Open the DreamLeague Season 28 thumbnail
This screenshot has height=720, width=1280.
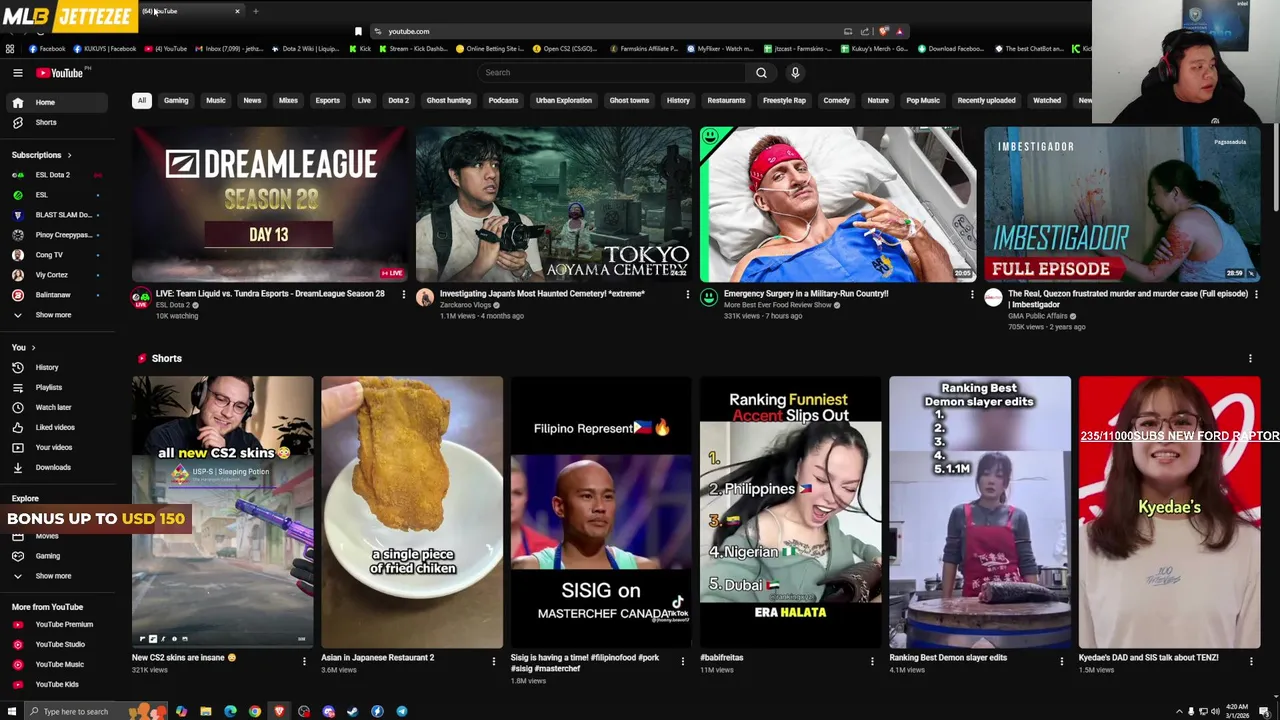coord(270,204)
